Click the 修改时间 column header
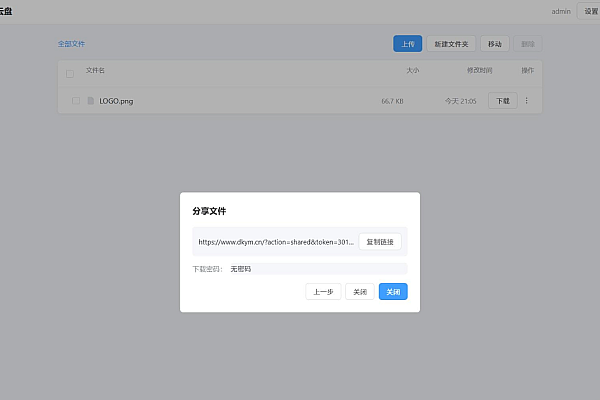The width and height of the screenshot is (600, 400). tap(479, 70)
